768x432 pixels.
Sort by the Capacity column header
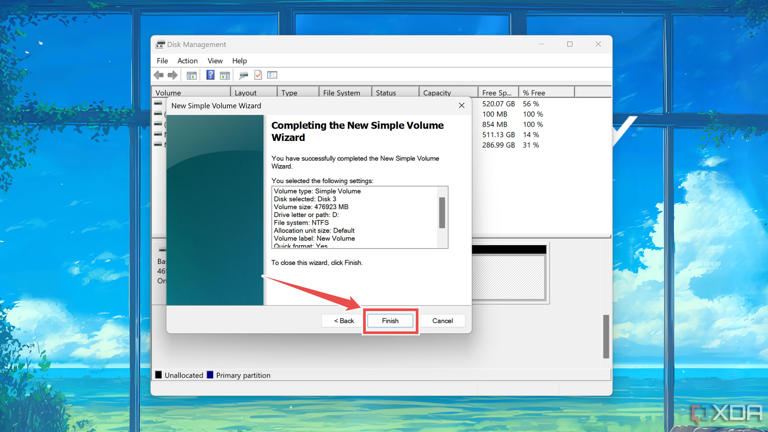447,93
